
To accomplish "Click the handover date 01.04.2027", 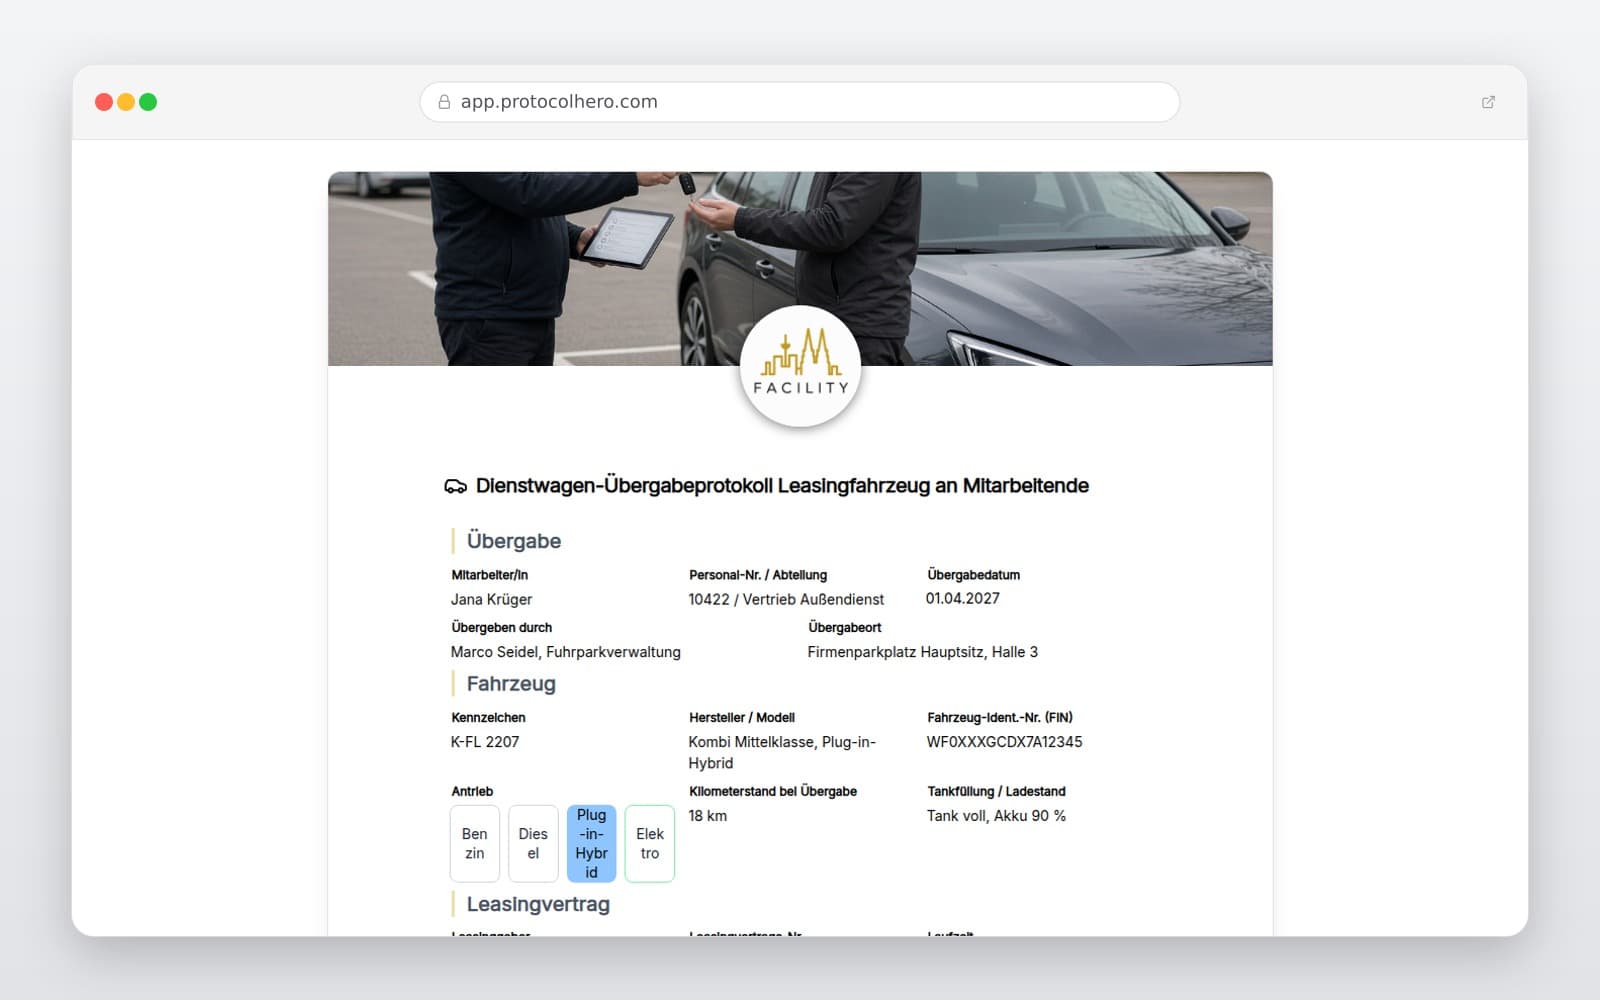I will (963, 598).
